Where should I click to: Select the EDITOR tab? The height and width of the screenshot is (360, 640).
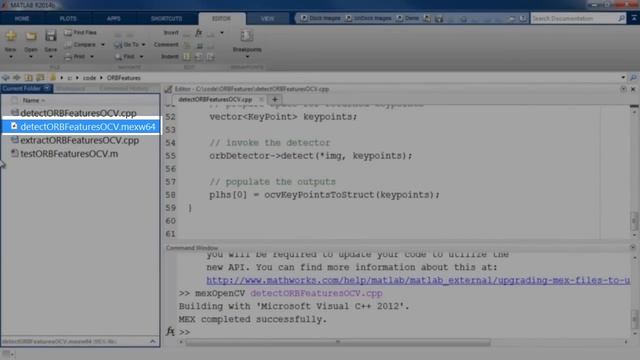(222, 18)
